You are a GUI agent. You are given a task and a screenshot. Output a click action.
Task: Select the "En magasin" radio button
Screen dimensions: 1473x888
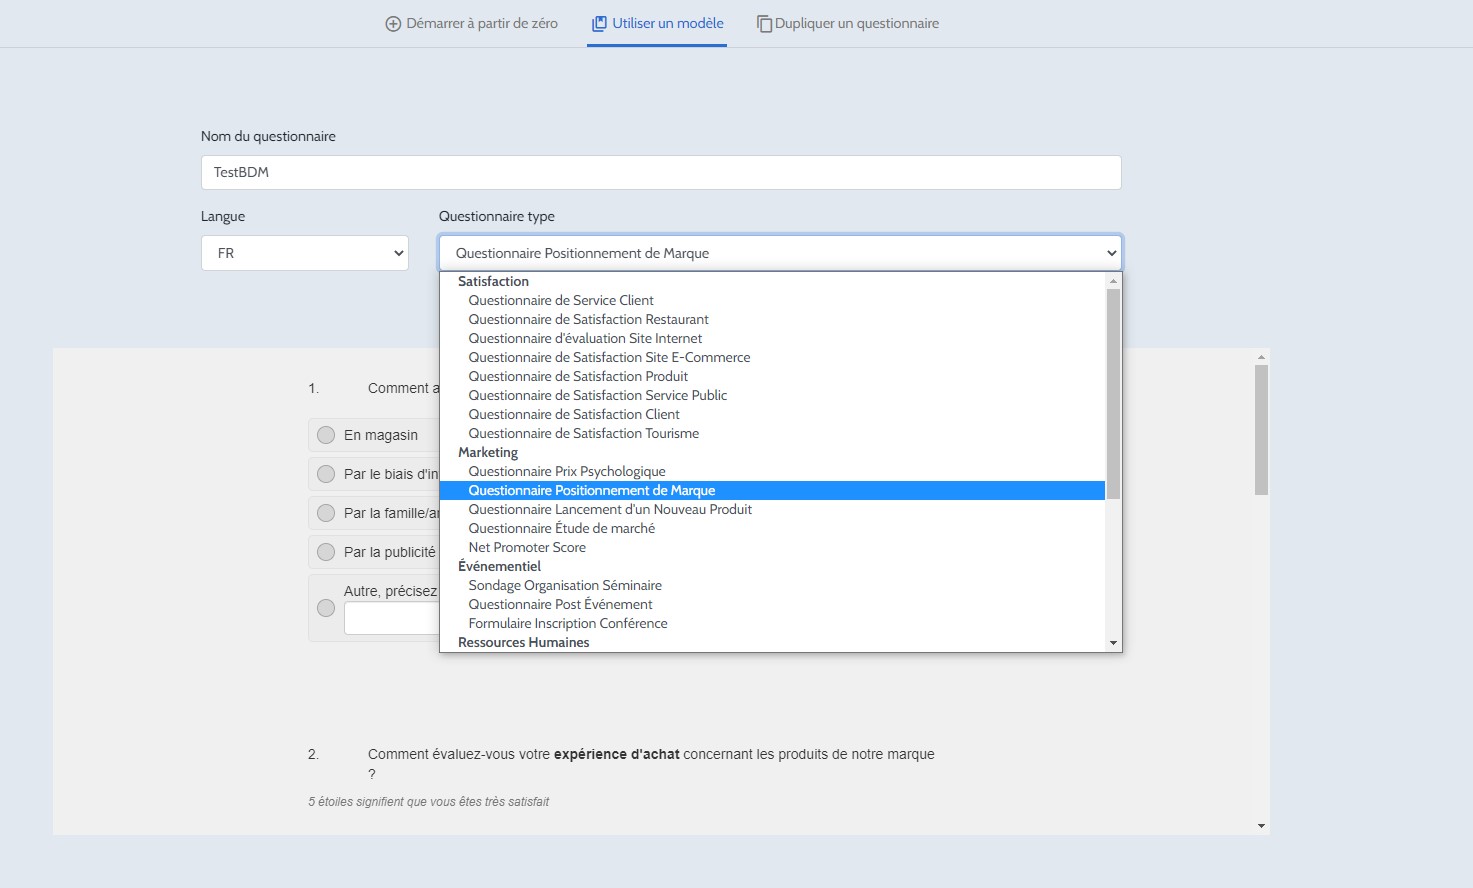pos(325,434)
